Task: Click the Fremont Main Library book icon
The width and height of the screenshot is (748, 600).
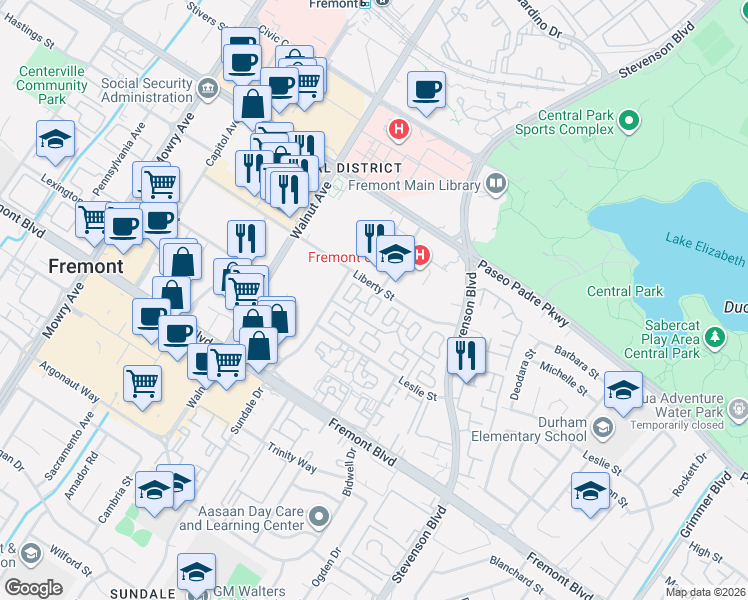Action: (496, 184)
